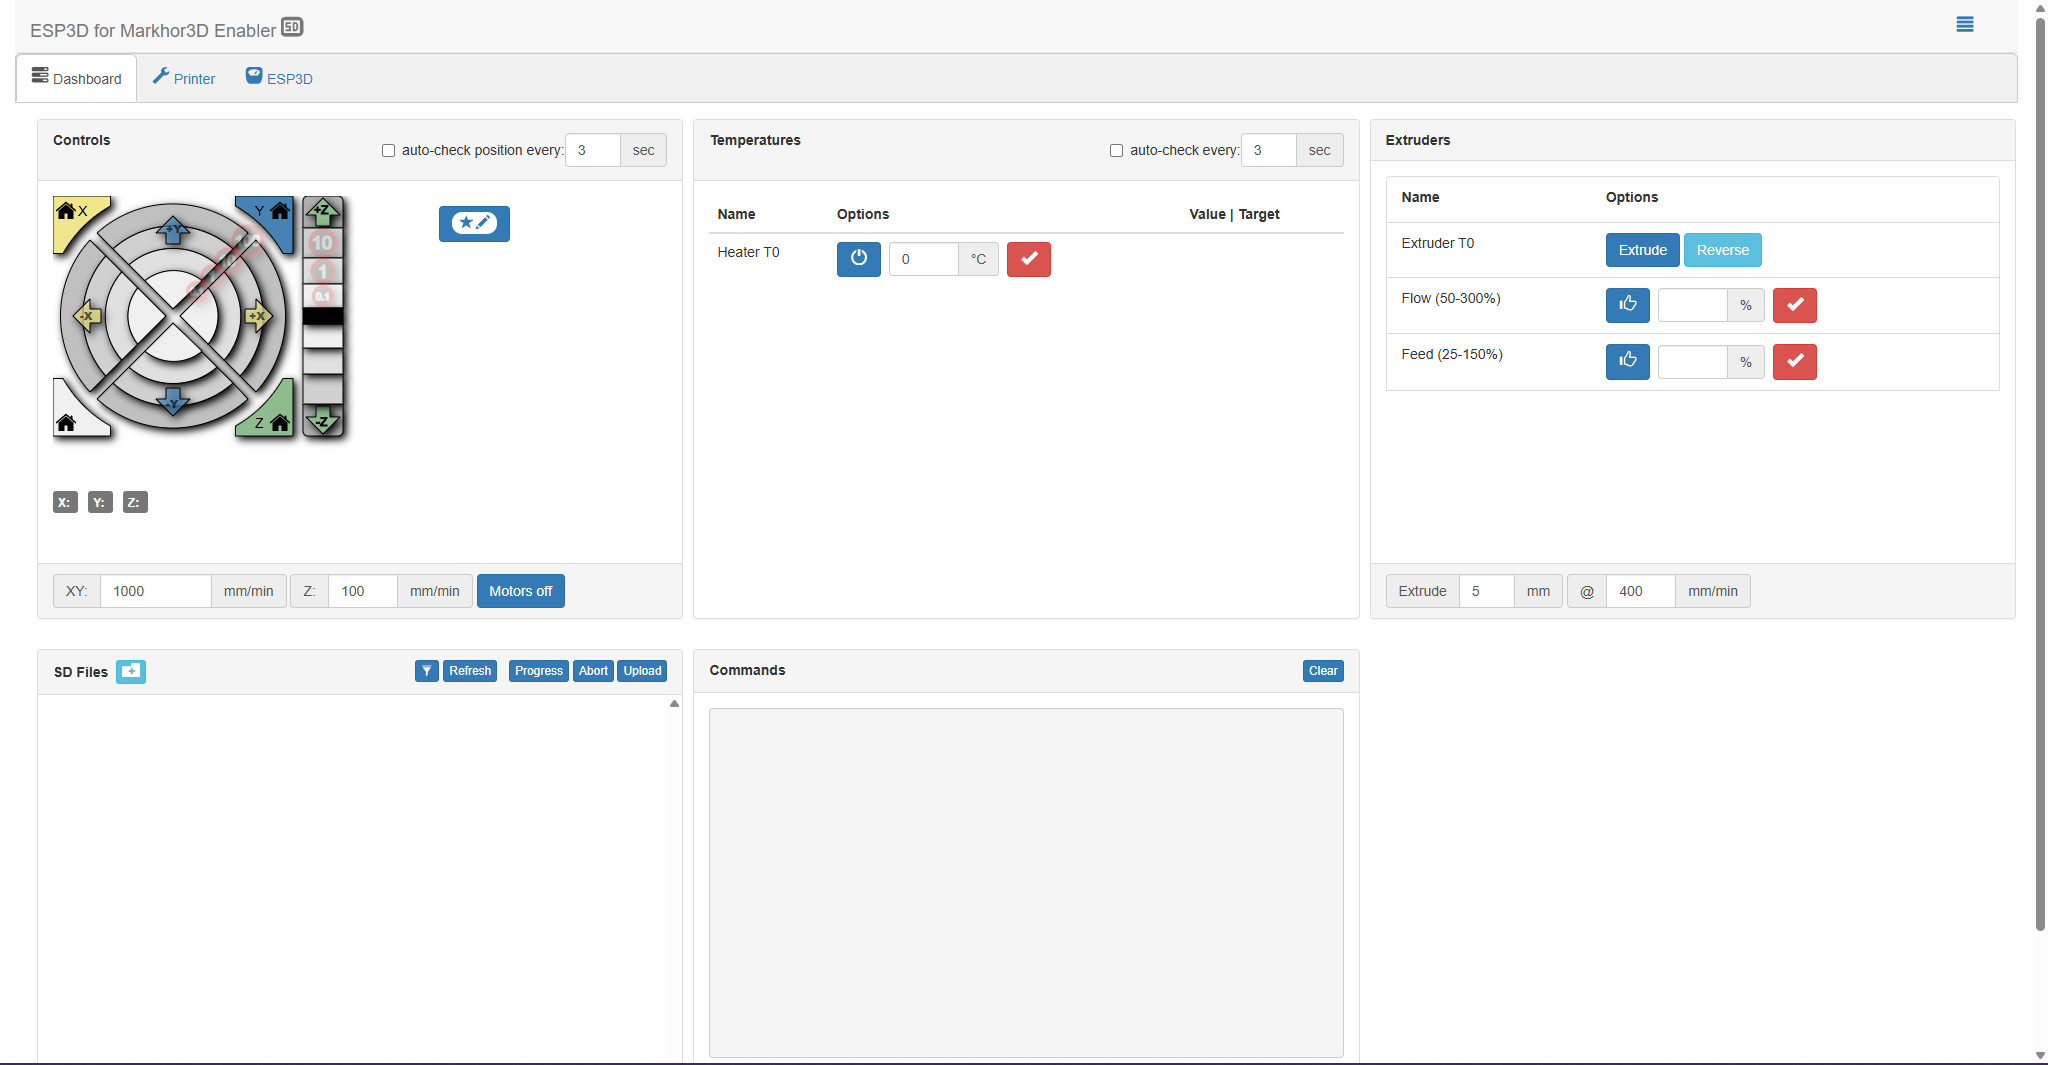
Task: Turn off Heater T0 with power icon
Action: pyautogui.click(x=858, y=259)
